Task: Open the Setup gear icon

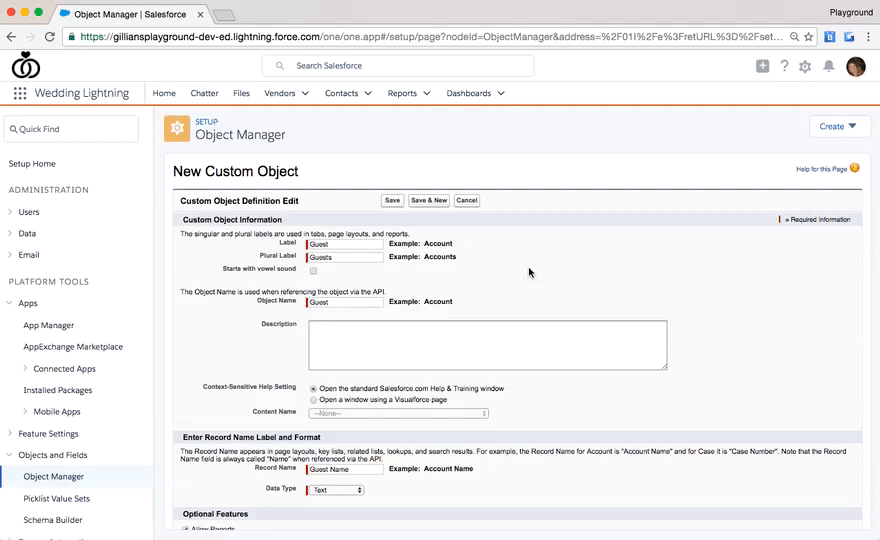Action: point(805,67)
